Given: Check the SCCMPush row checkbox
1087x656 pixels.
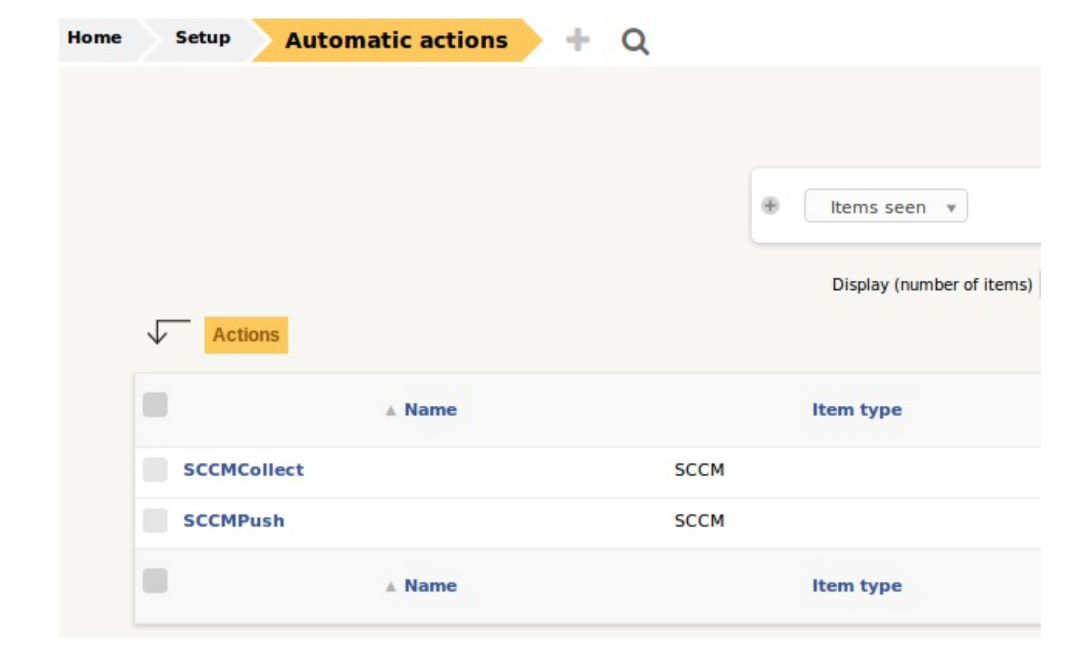Looking at the screenshot, I should tap(155, 521).
